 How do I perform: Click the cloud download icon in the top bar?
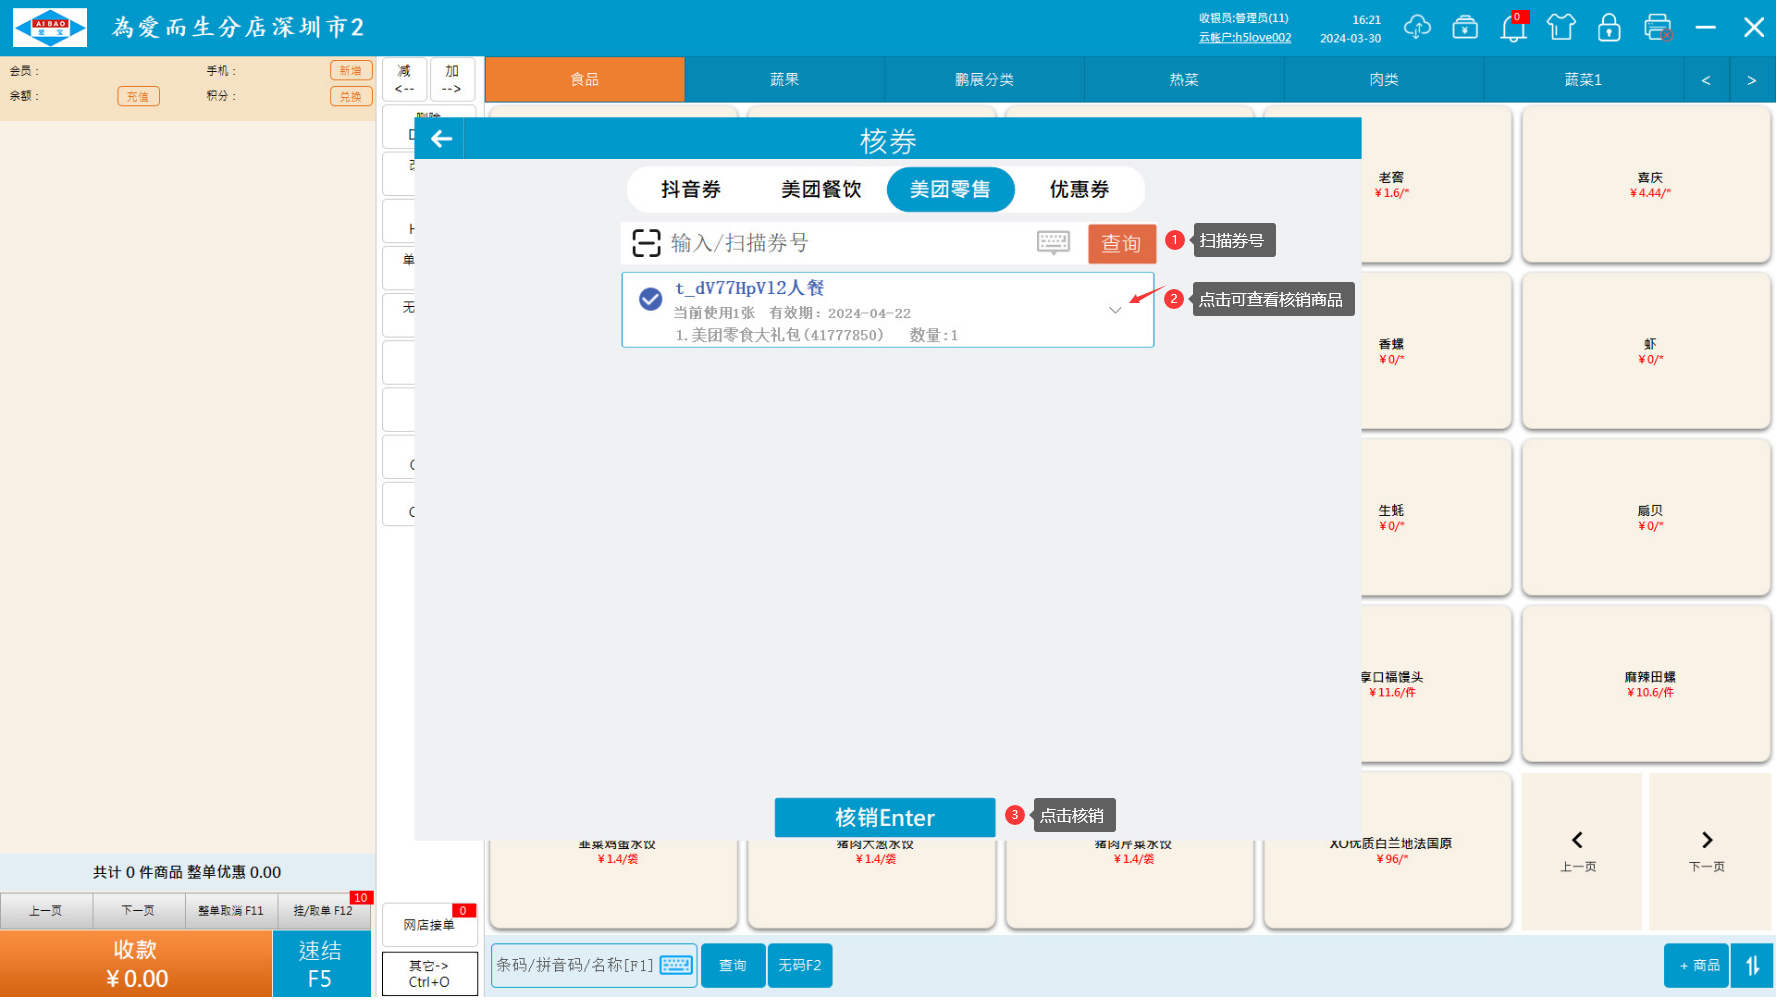pyautogui.click(x=1417, y=27)
